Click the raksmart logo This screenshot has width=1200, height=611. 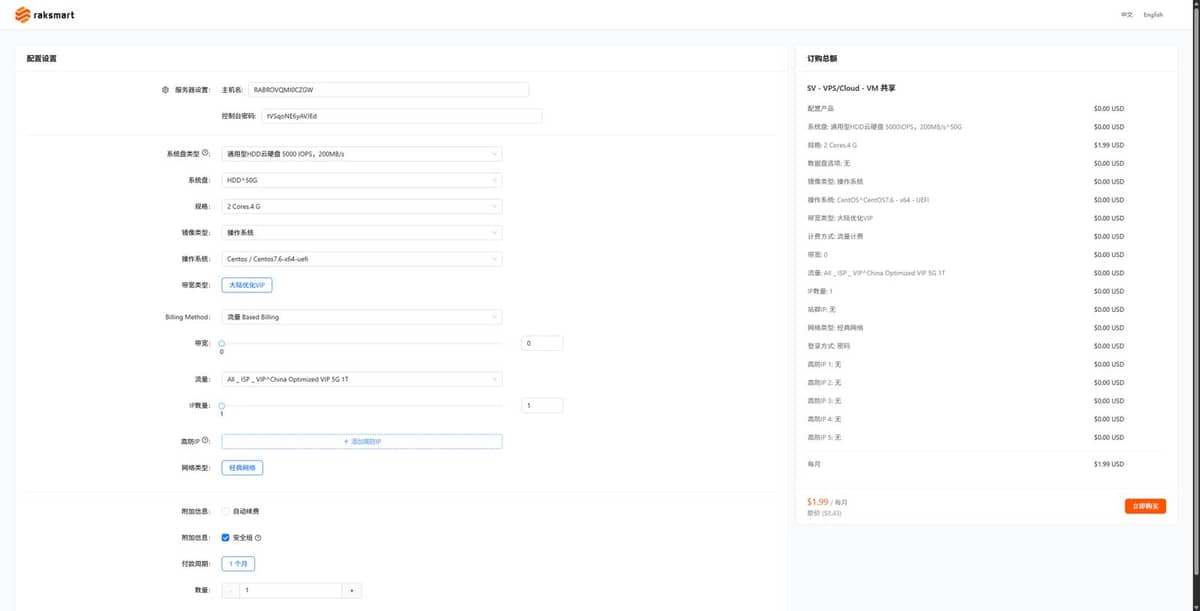(45, 15)
